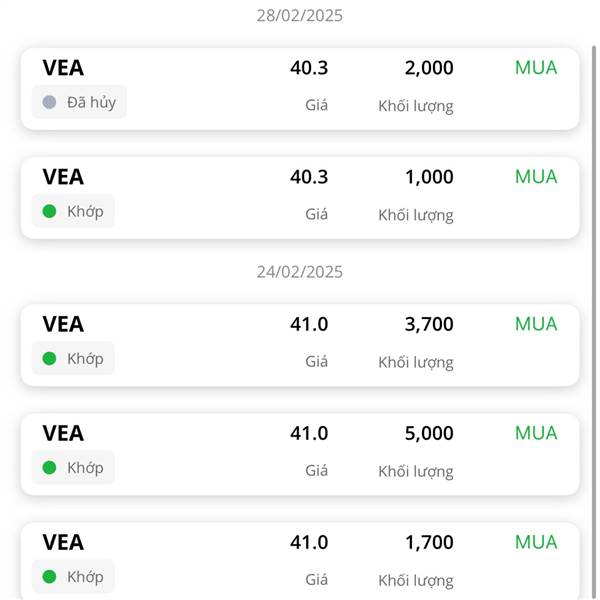Select the Đã hủy status badge
Screen dimensions: 600x600
tap(79, 102)
